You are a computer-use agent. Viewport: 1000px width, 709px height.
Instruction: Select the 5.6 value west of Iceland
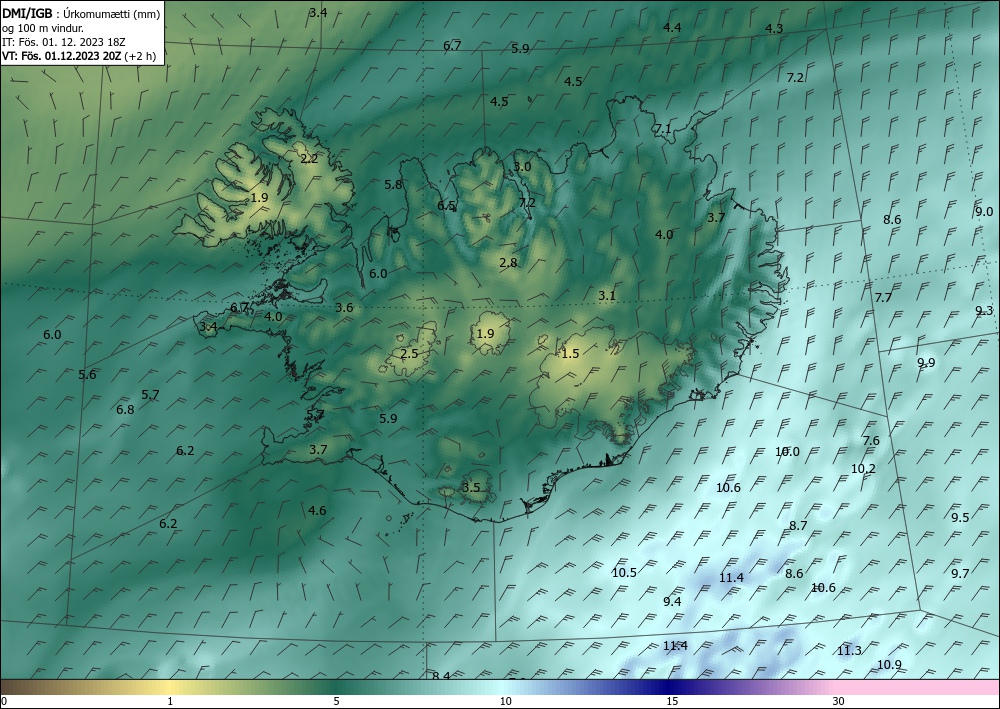pos(87,374)
